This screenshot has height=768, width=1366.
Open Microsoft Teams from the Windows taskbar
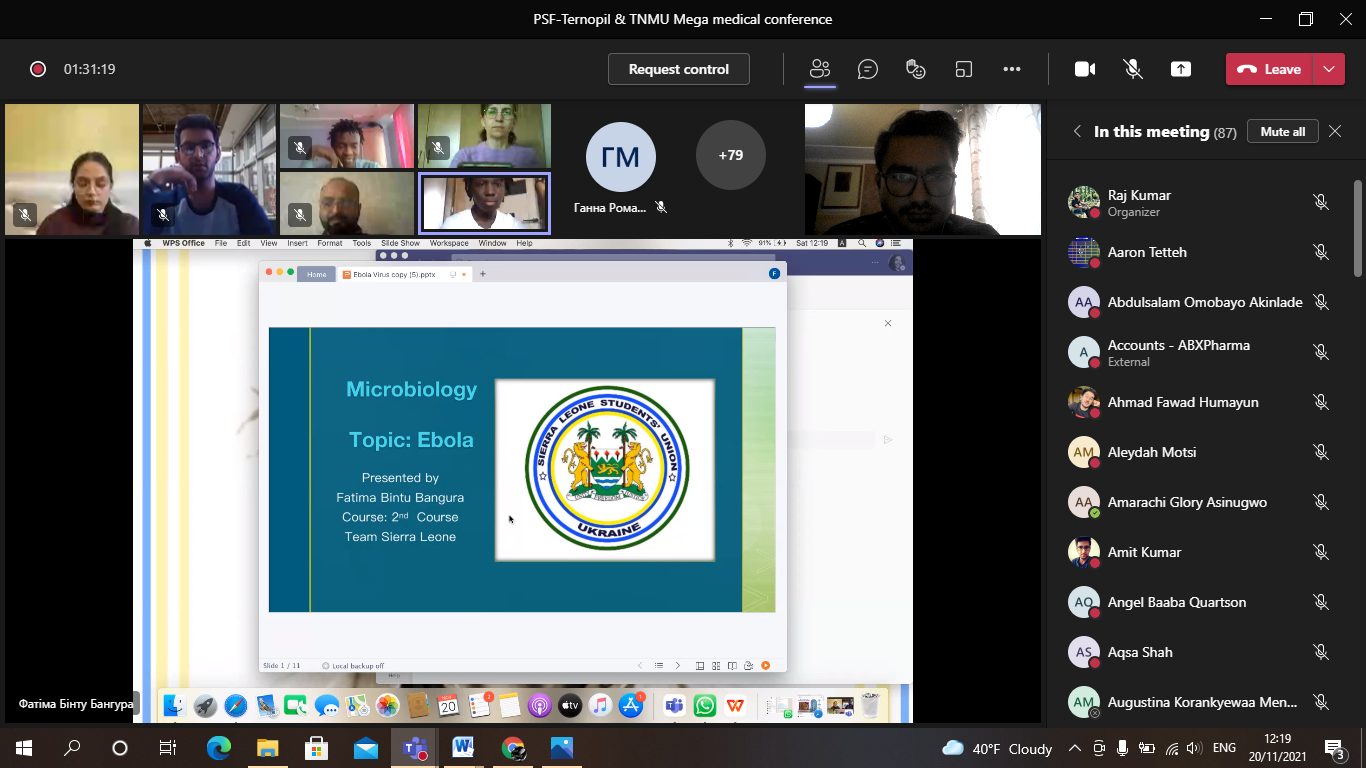point(414,748)
